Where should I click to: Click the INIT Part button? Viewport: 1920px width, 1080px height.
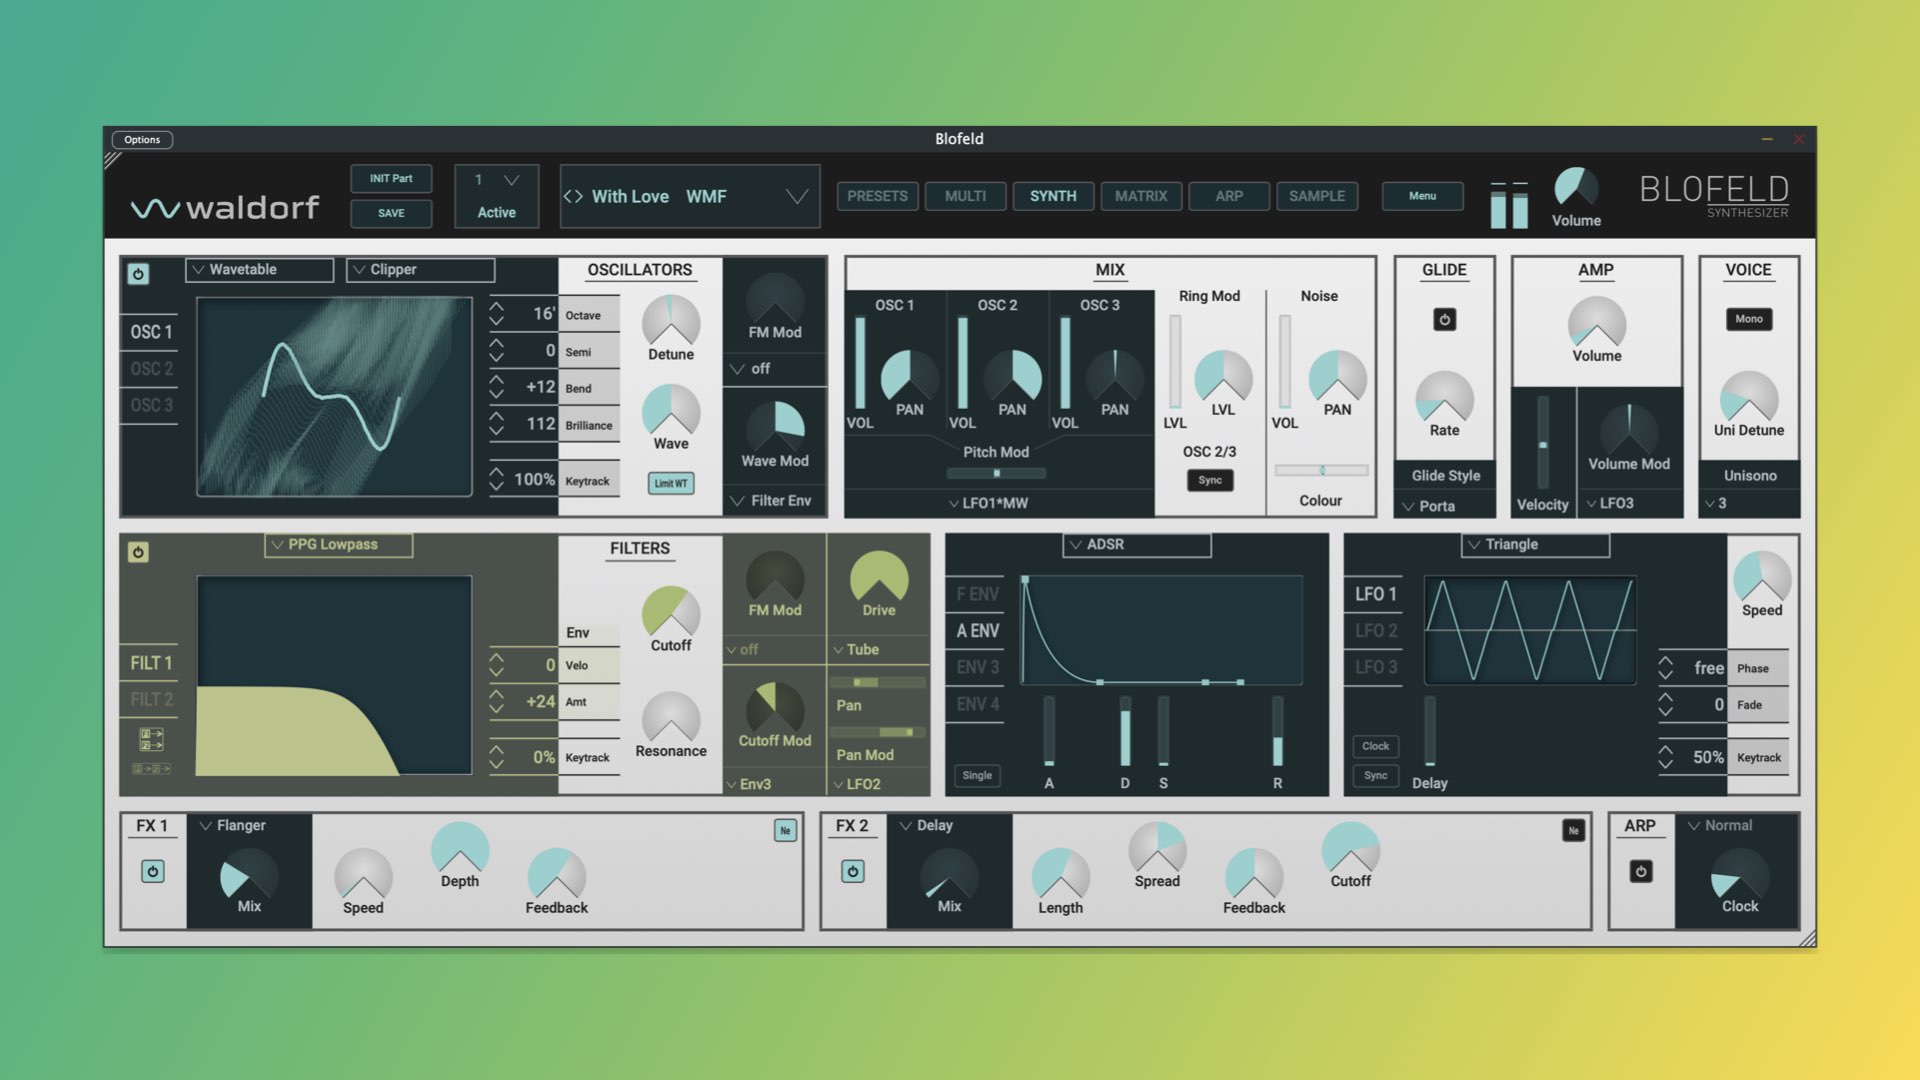coord(391,178)
